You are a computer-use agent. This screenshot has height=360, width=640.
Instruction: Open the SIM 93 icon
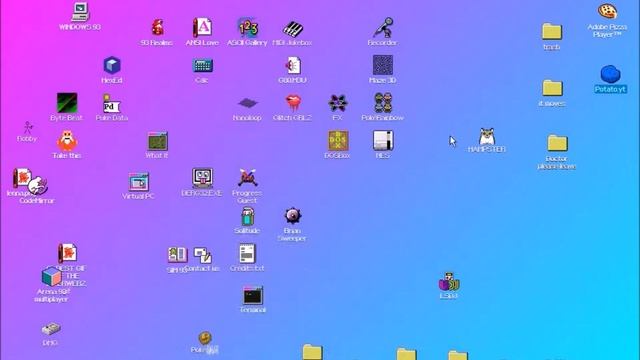(178, 255)
